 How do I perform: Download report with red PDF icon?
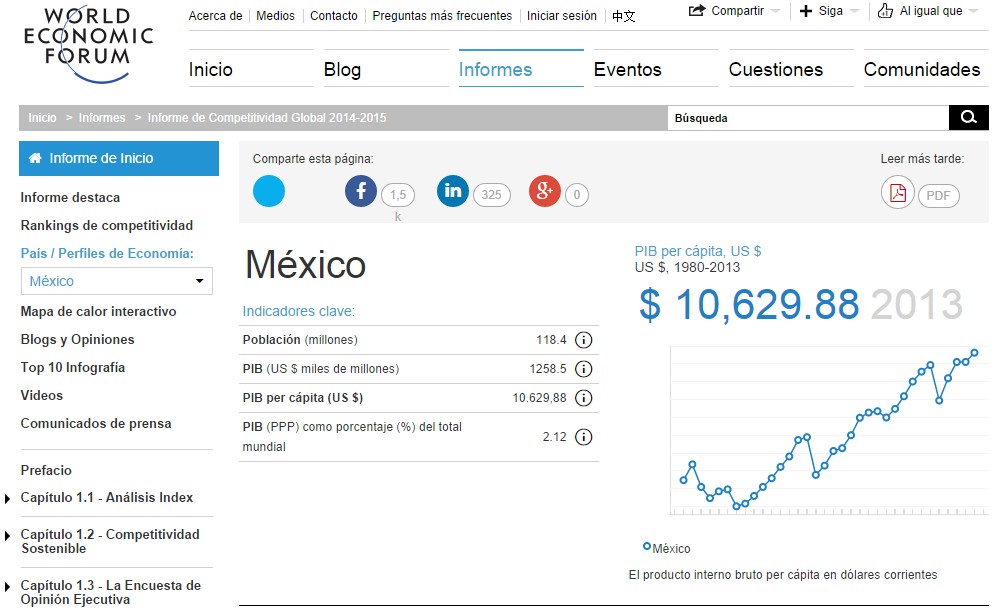898,192
